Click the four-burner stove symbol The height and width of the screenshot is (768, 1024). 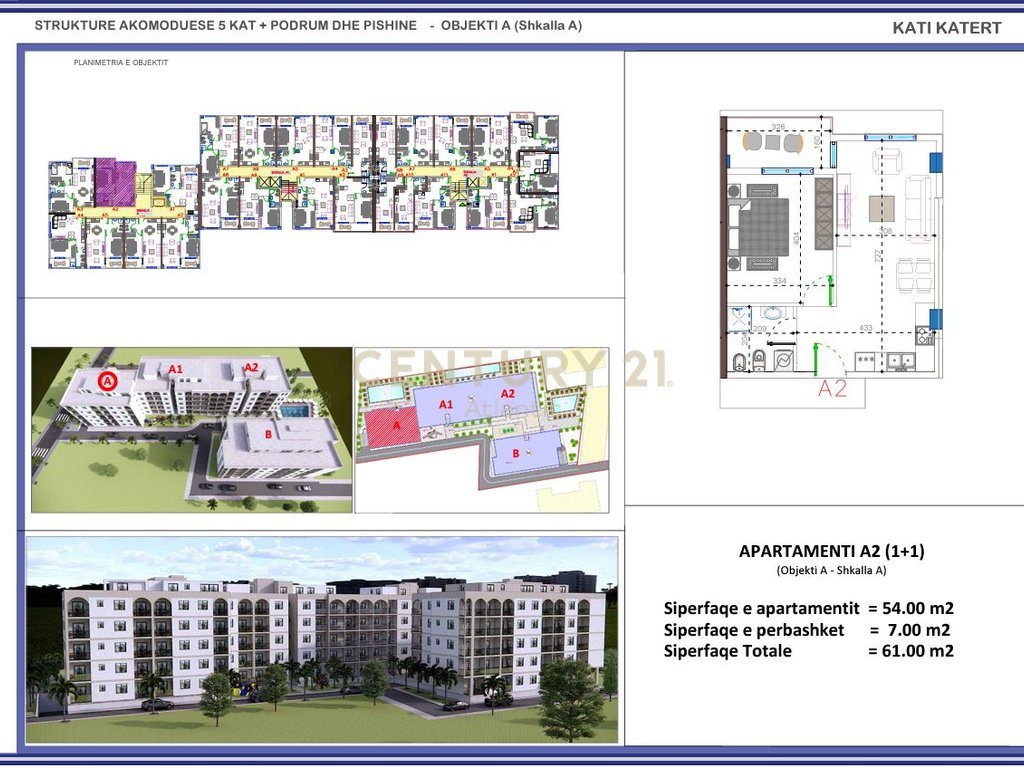pyautogui.click(x=925, y=336)
